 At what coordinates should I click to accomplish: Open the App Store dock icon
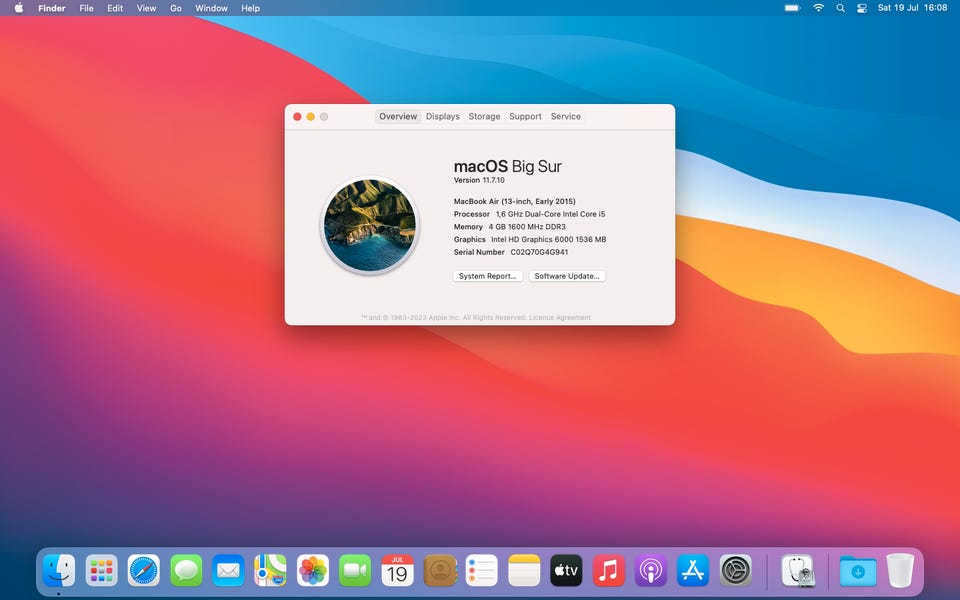tap(693, 571)
